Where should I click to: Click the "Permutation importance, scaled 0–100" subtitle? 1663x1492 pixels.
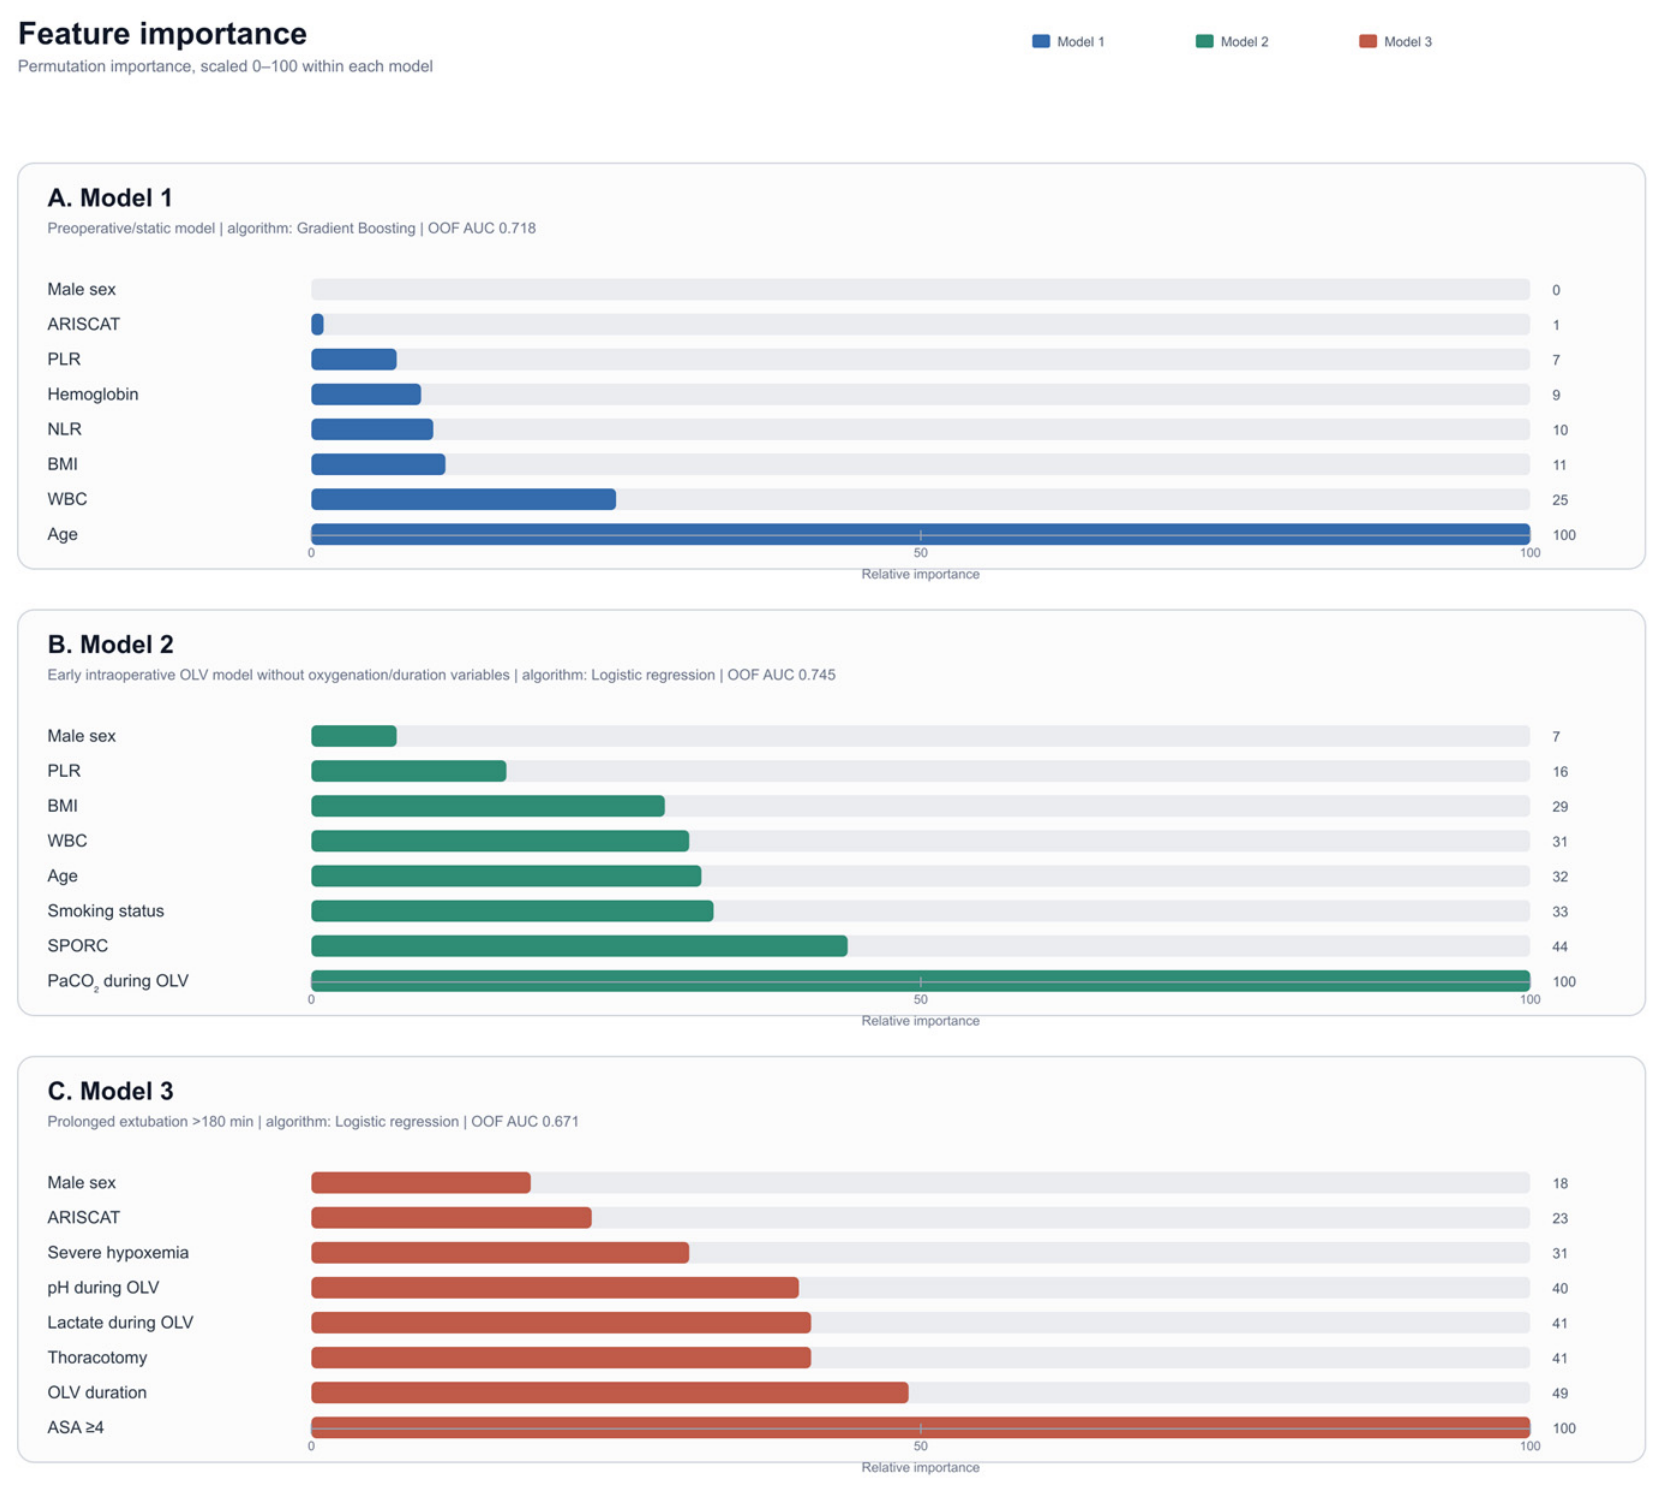tap(225, 66)
